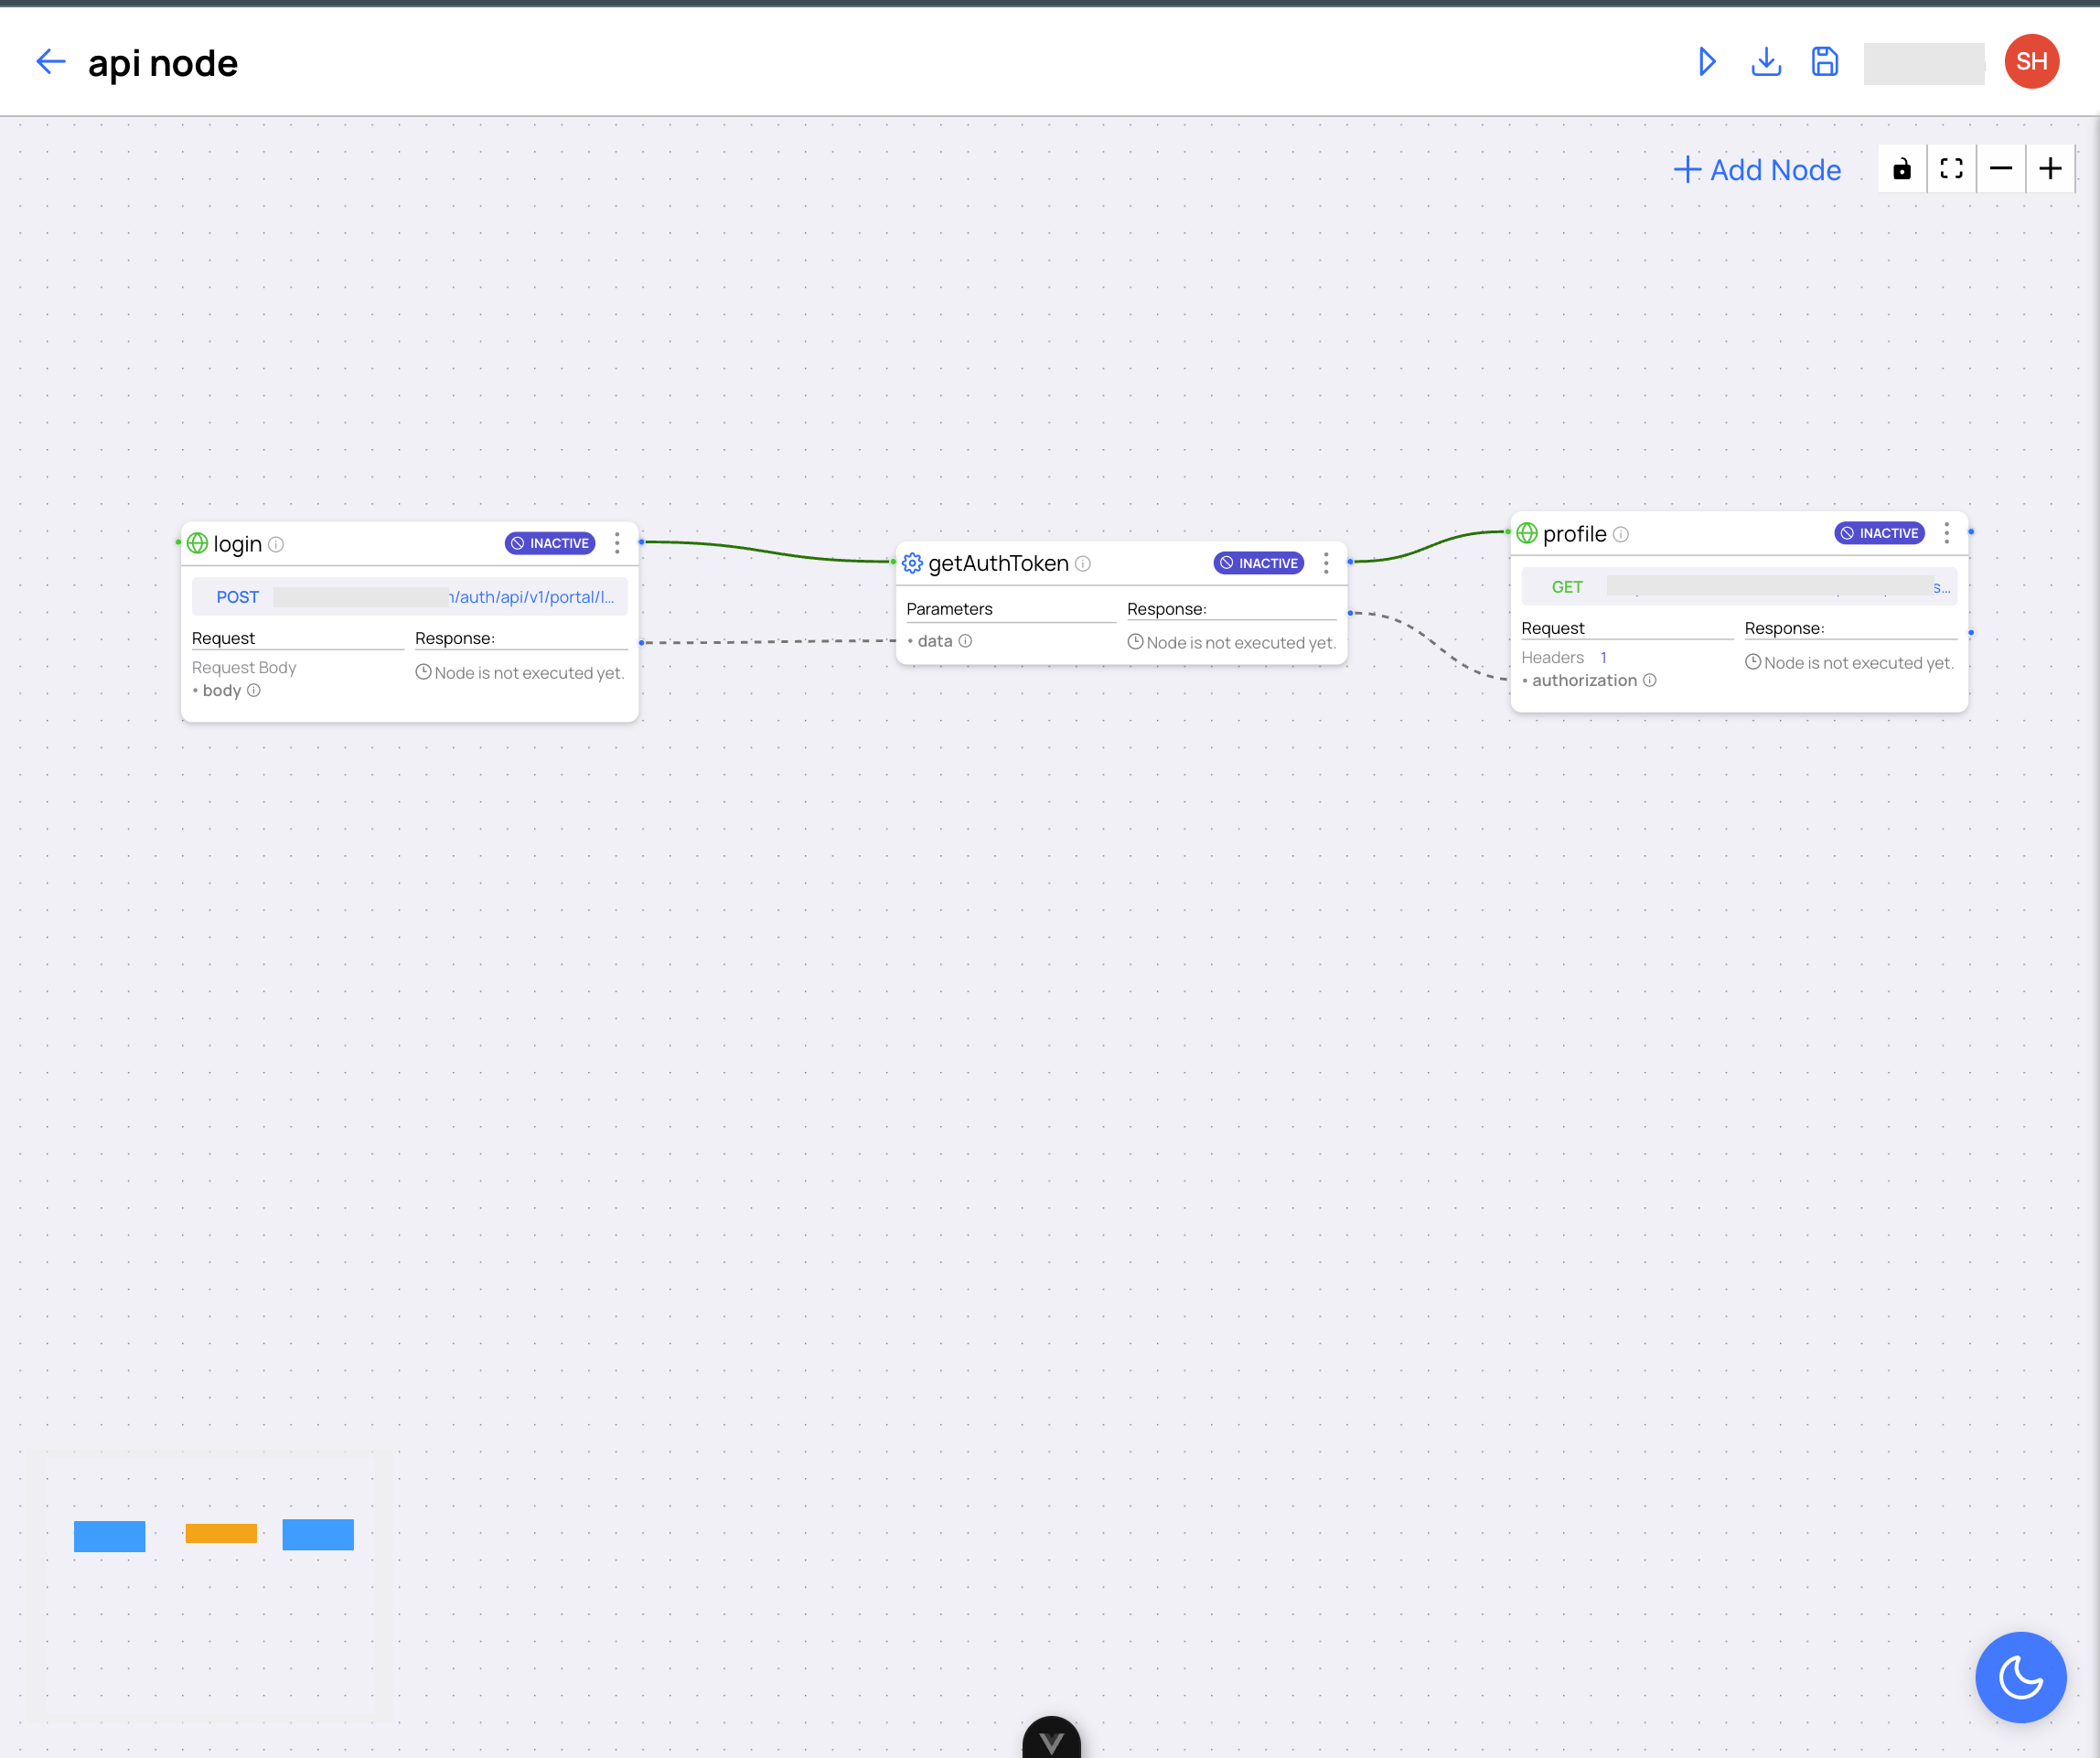Click info icon beside data parameter

[x=965, y=641]
